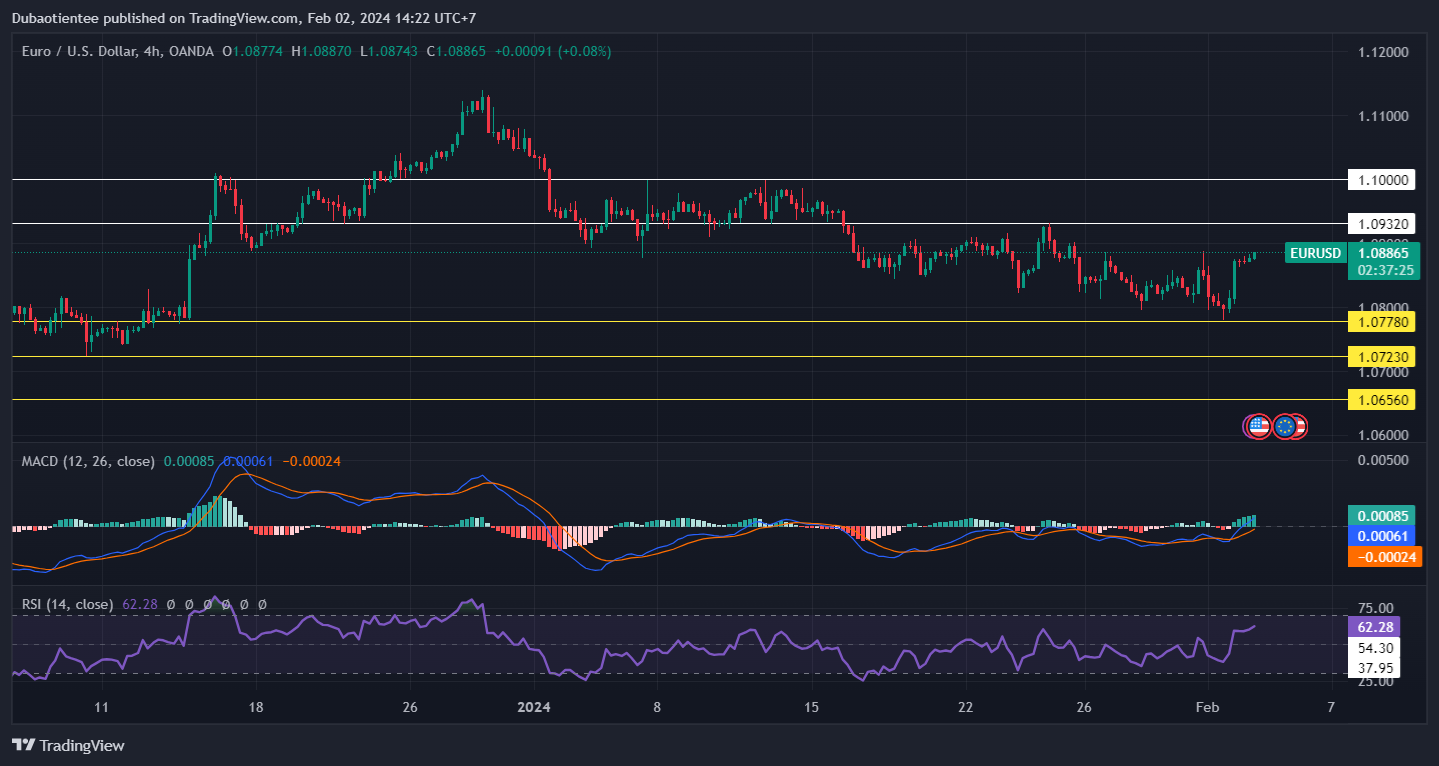
Task: Select the 1.06560 horizontal line price label
Action: coord(1382,399)
